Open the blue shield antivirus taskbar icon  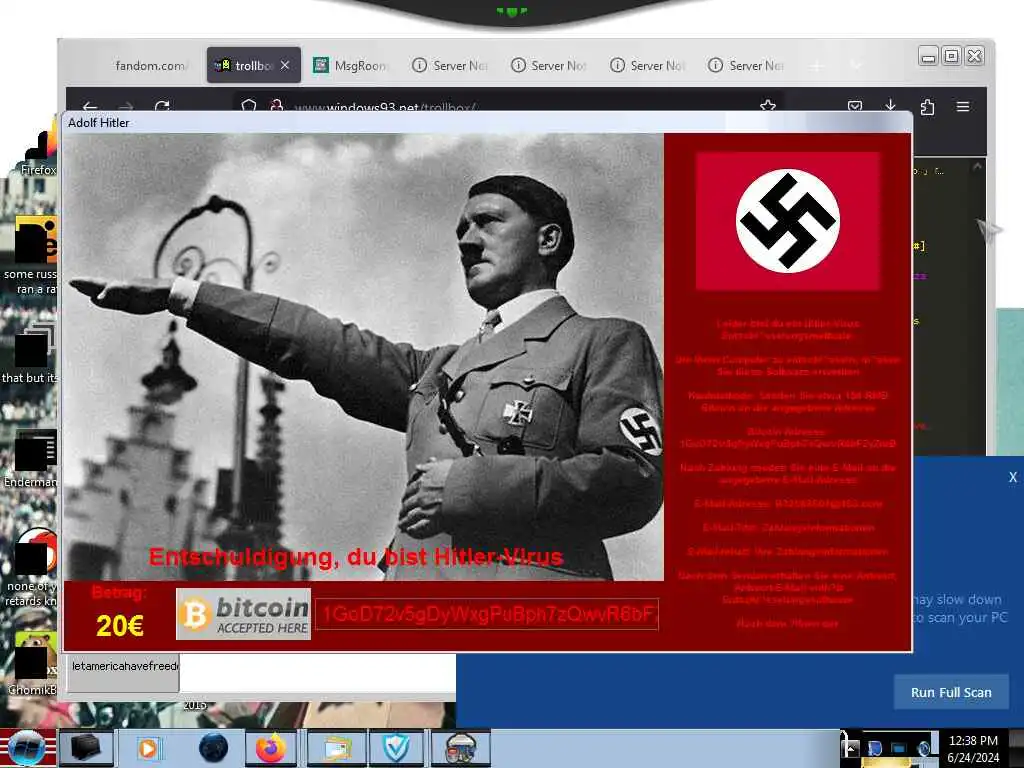396,748
